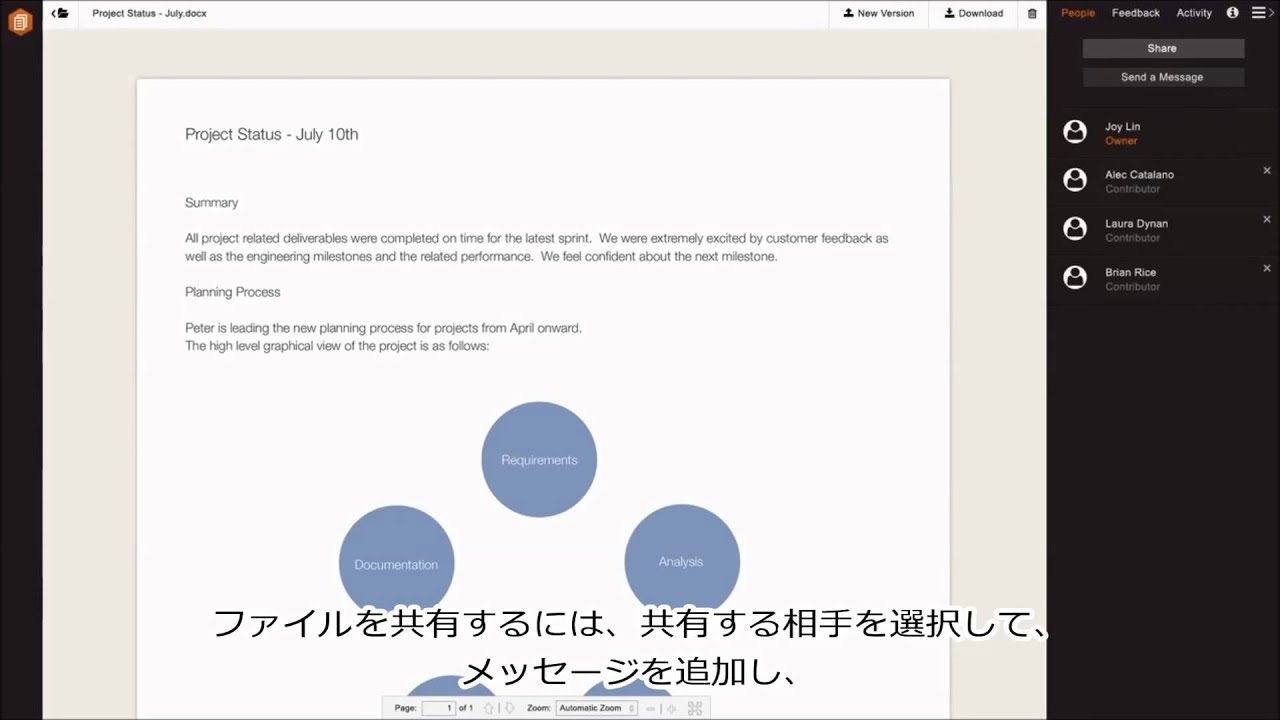Click Brian Rice's avatar icon
The image size is (1280, 720).
[1075, 278]
